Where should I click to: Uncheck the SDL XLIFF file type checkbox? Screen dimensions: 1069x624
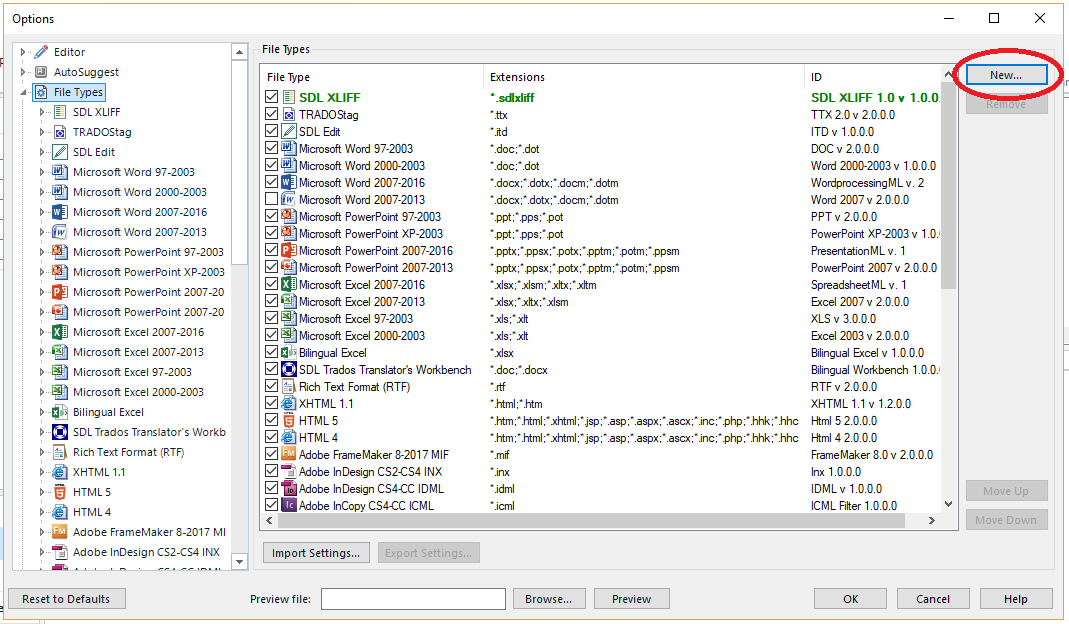[271, 98]
